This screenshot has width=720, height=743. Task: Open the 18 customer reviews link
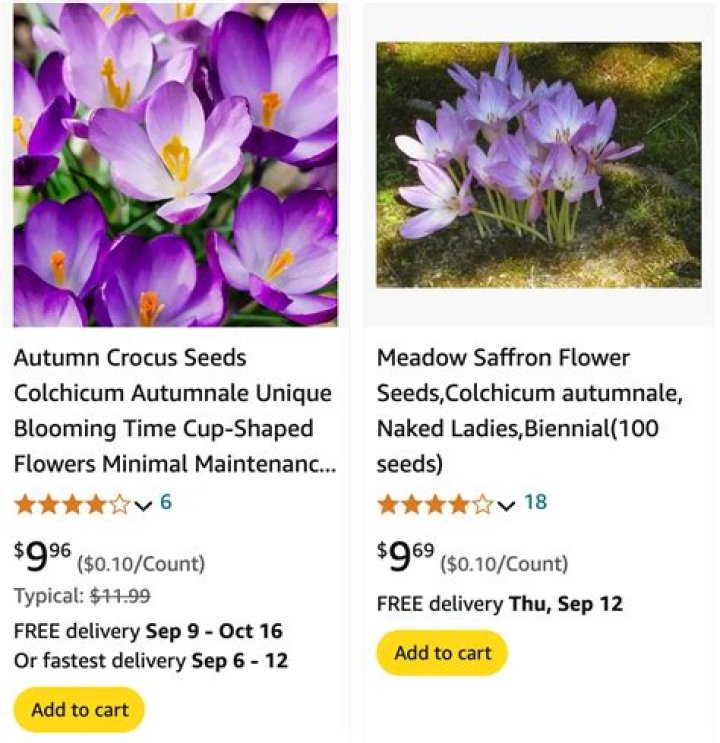[536, 502]
